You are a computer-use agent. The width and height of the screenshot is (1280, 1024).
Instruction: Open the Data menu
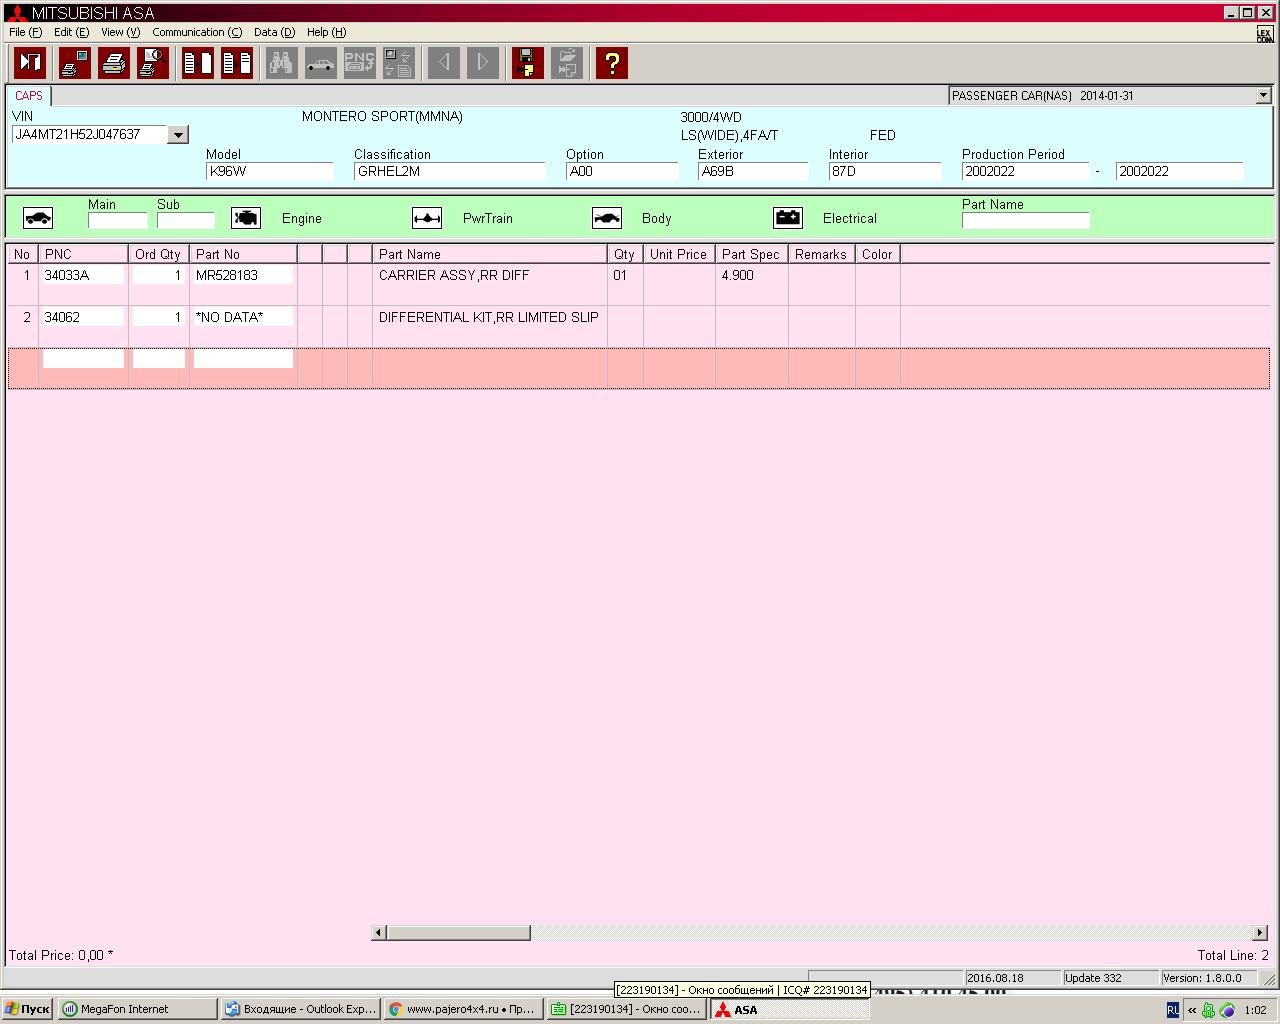pos(273,32)
